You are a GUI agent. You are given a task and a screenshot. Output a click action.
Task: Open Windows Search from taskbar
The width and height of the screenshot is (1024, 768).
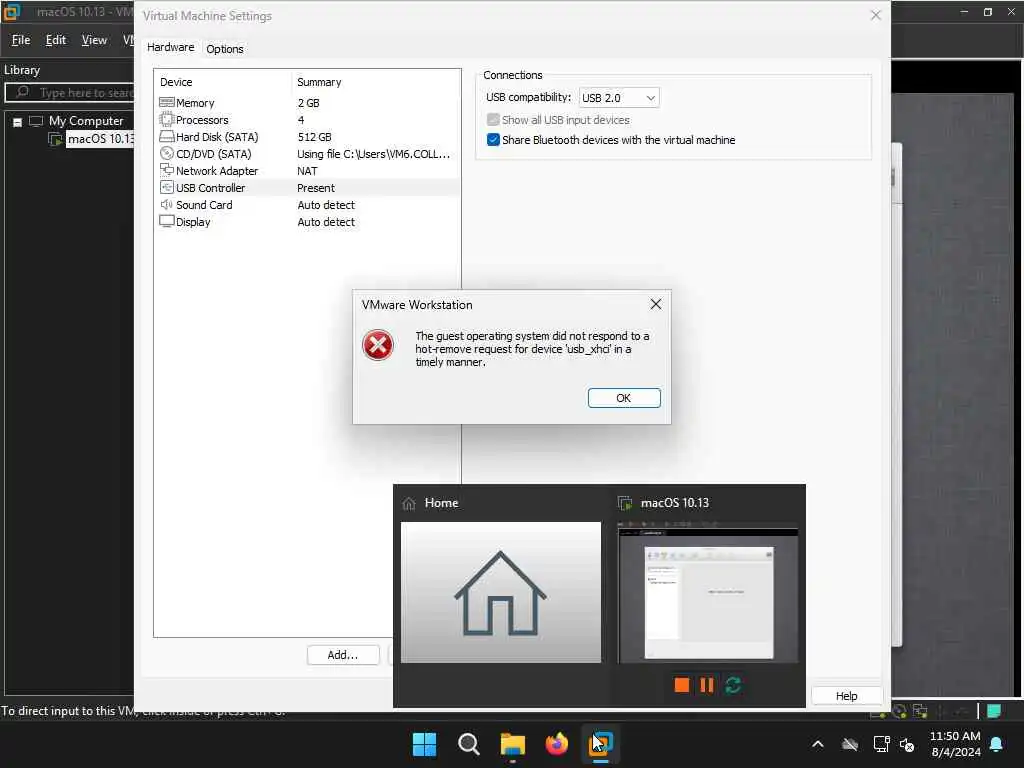click(x=468, y=744)
